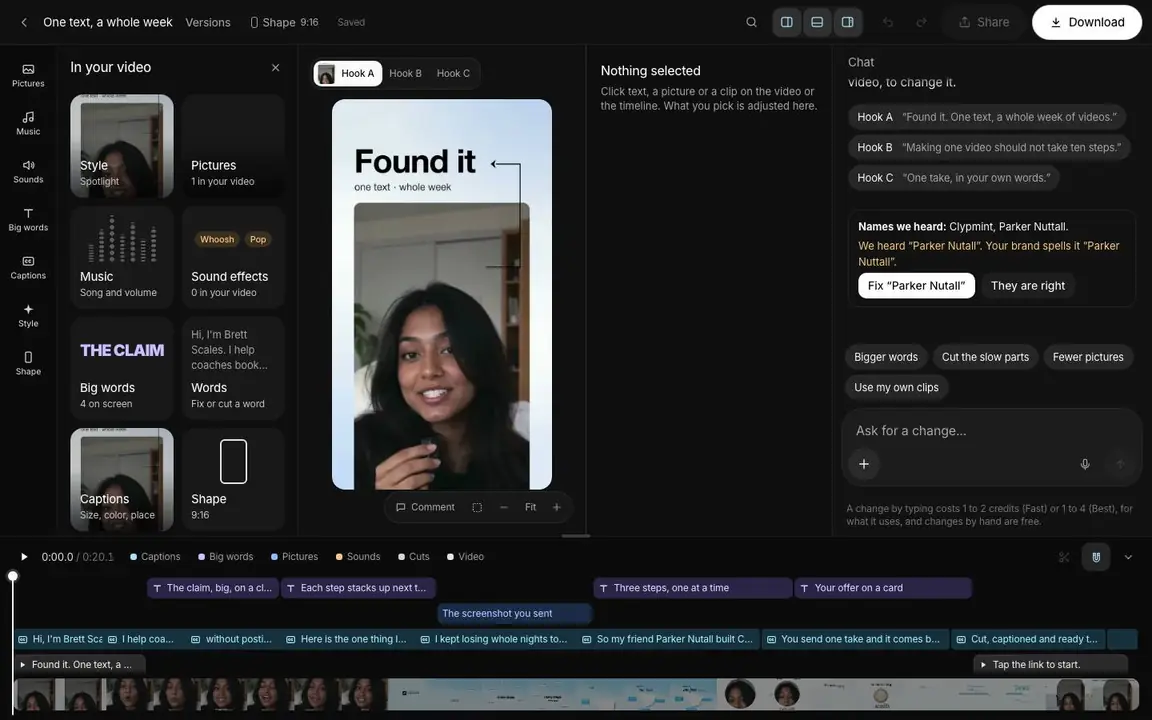Select The screenshot you sent timeline clip

click(x=514, y=613)
